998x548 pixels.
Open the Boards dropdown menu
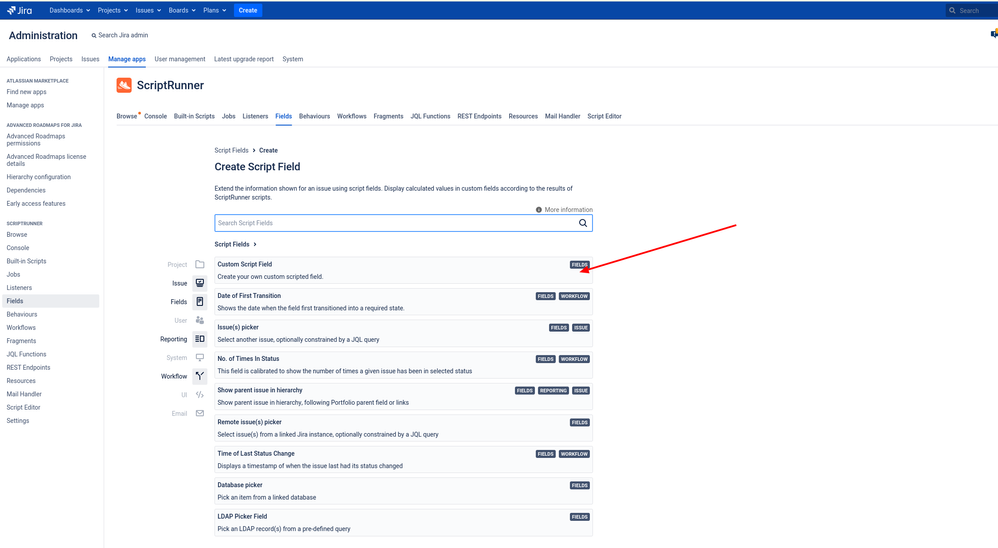coord(181,10)
